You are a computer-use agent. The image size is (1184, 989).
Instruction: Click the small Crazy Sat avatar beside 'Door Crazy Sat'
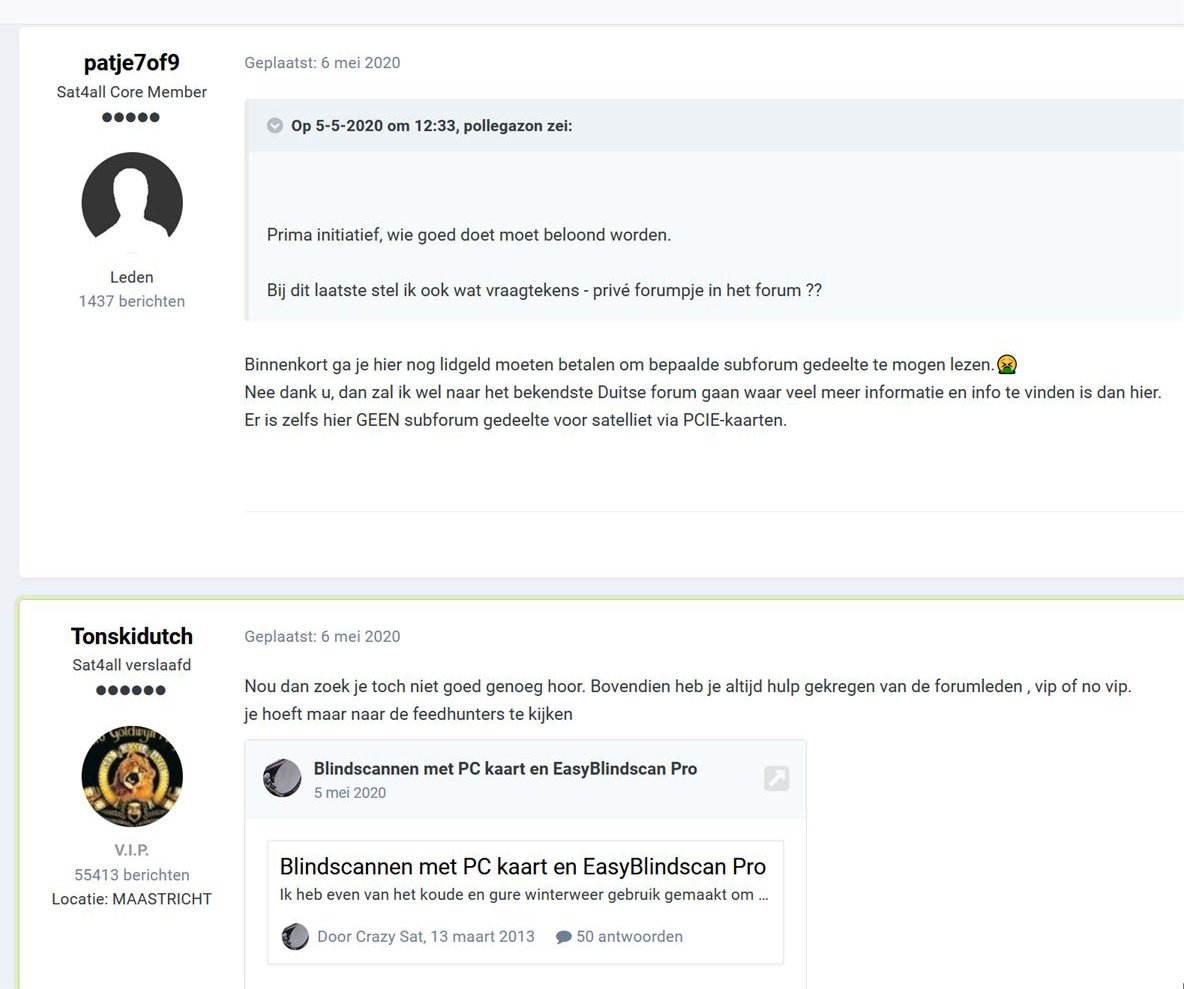[x=295, y=936]
